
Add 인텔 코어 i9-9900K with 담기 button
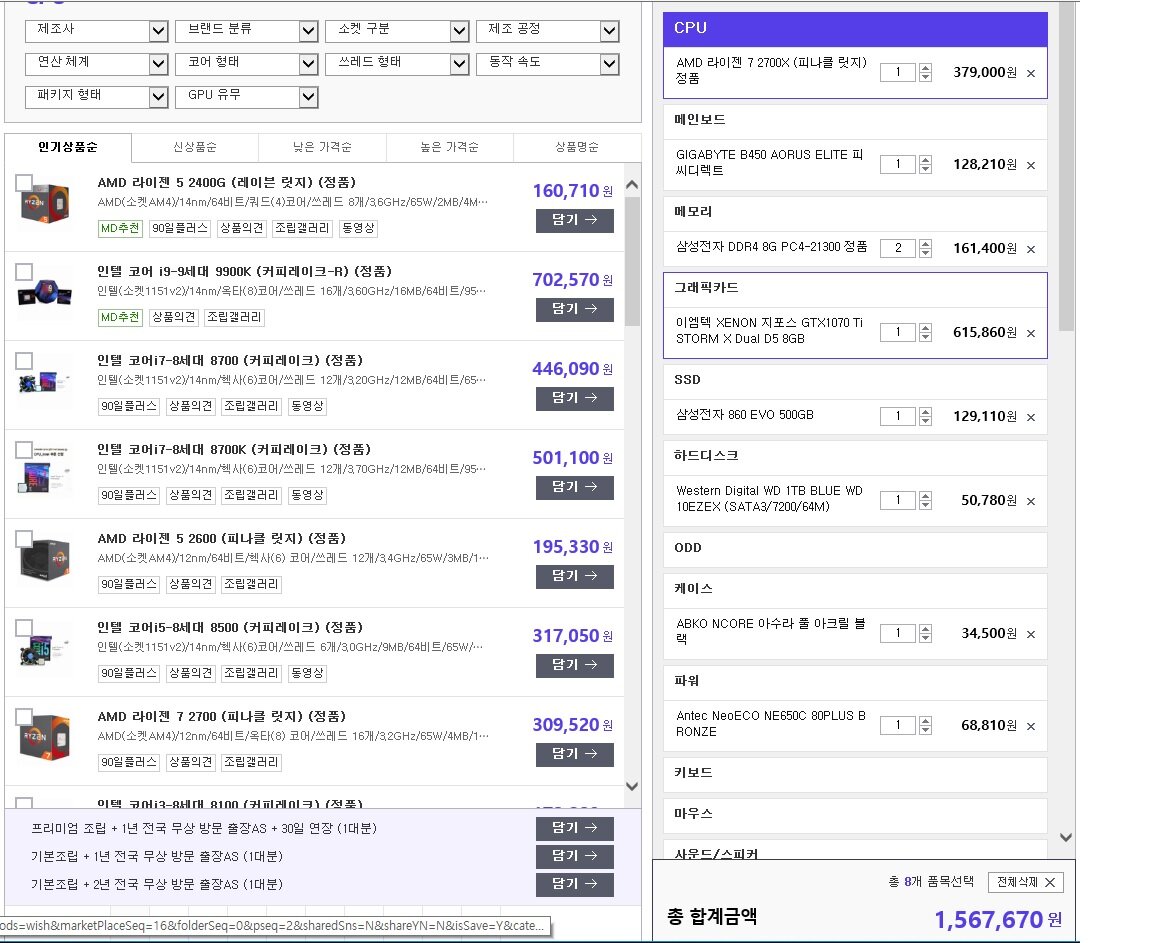tap(575, 309)
